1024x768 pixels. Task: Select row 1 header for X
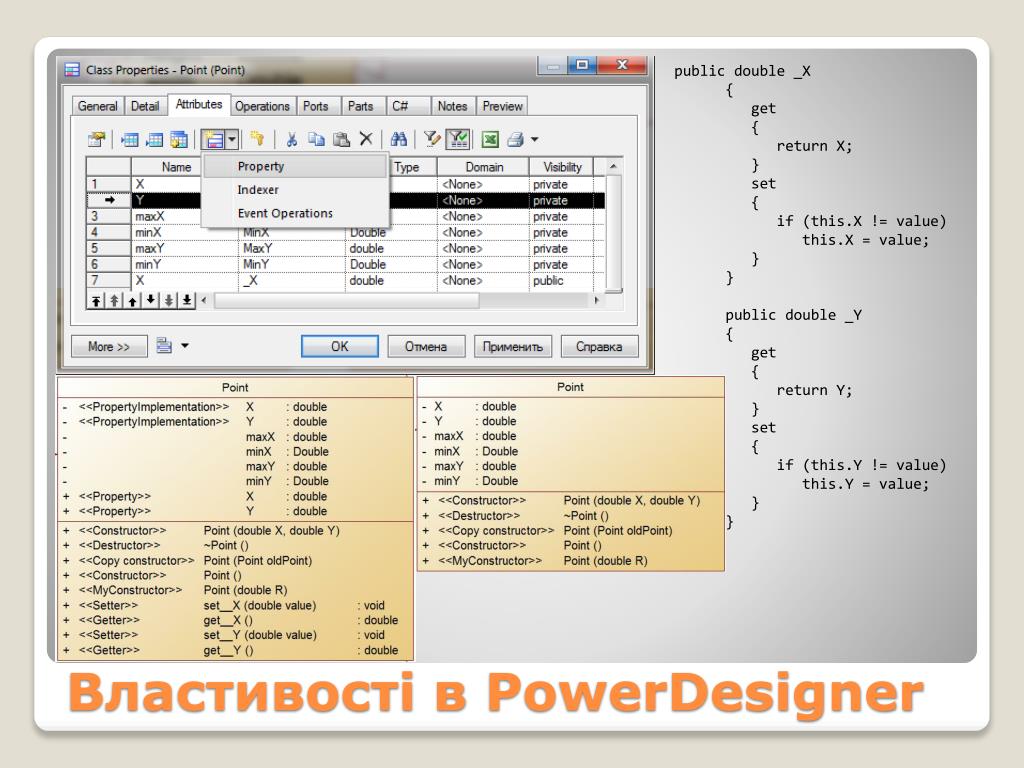(x=108, y=184)
